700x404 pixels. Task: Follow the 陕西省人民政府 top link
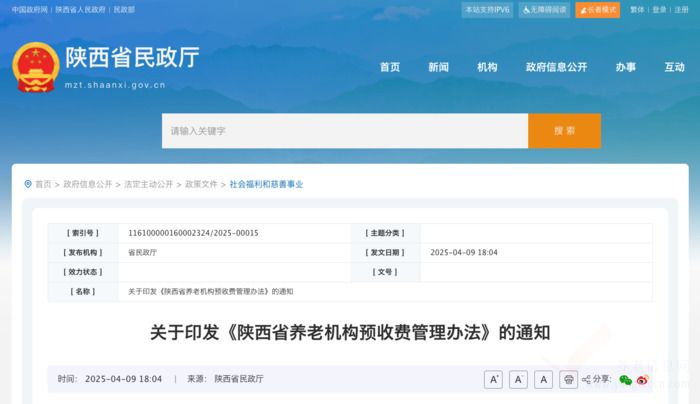(80, 10)
